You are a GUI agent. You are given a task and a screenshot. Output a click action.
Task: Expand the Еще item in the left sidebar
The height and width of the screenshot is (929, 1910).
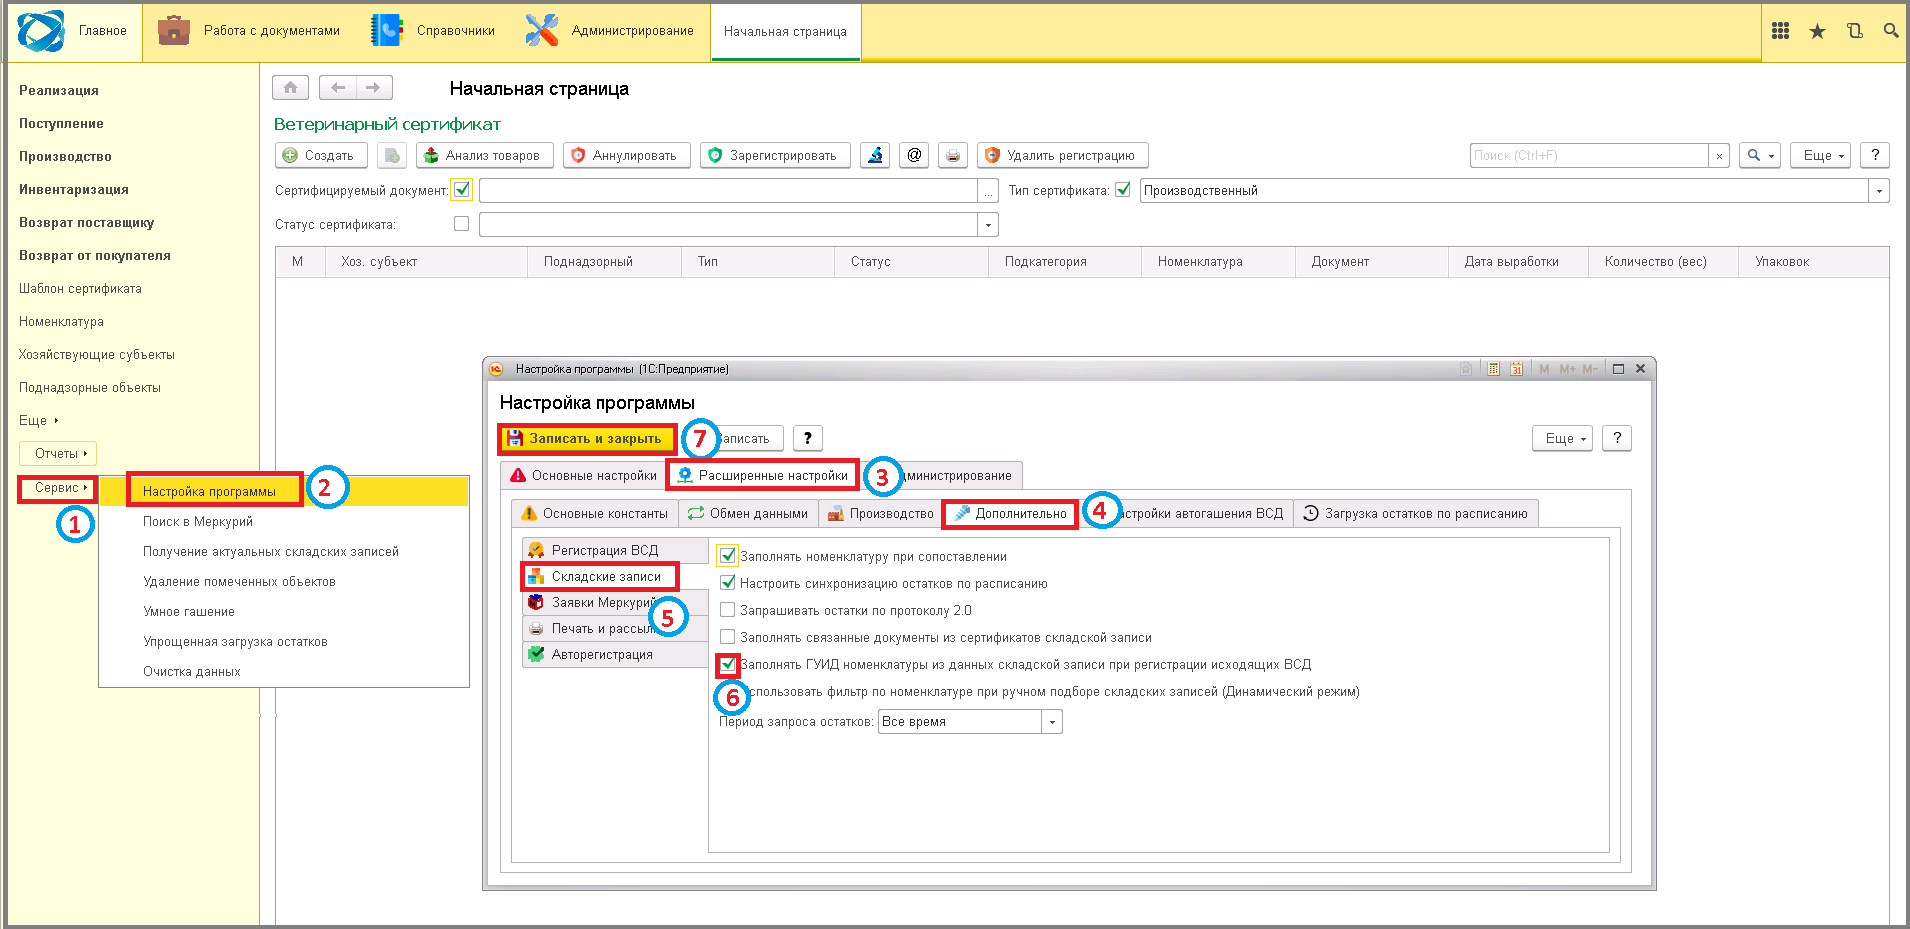(39, 420)
